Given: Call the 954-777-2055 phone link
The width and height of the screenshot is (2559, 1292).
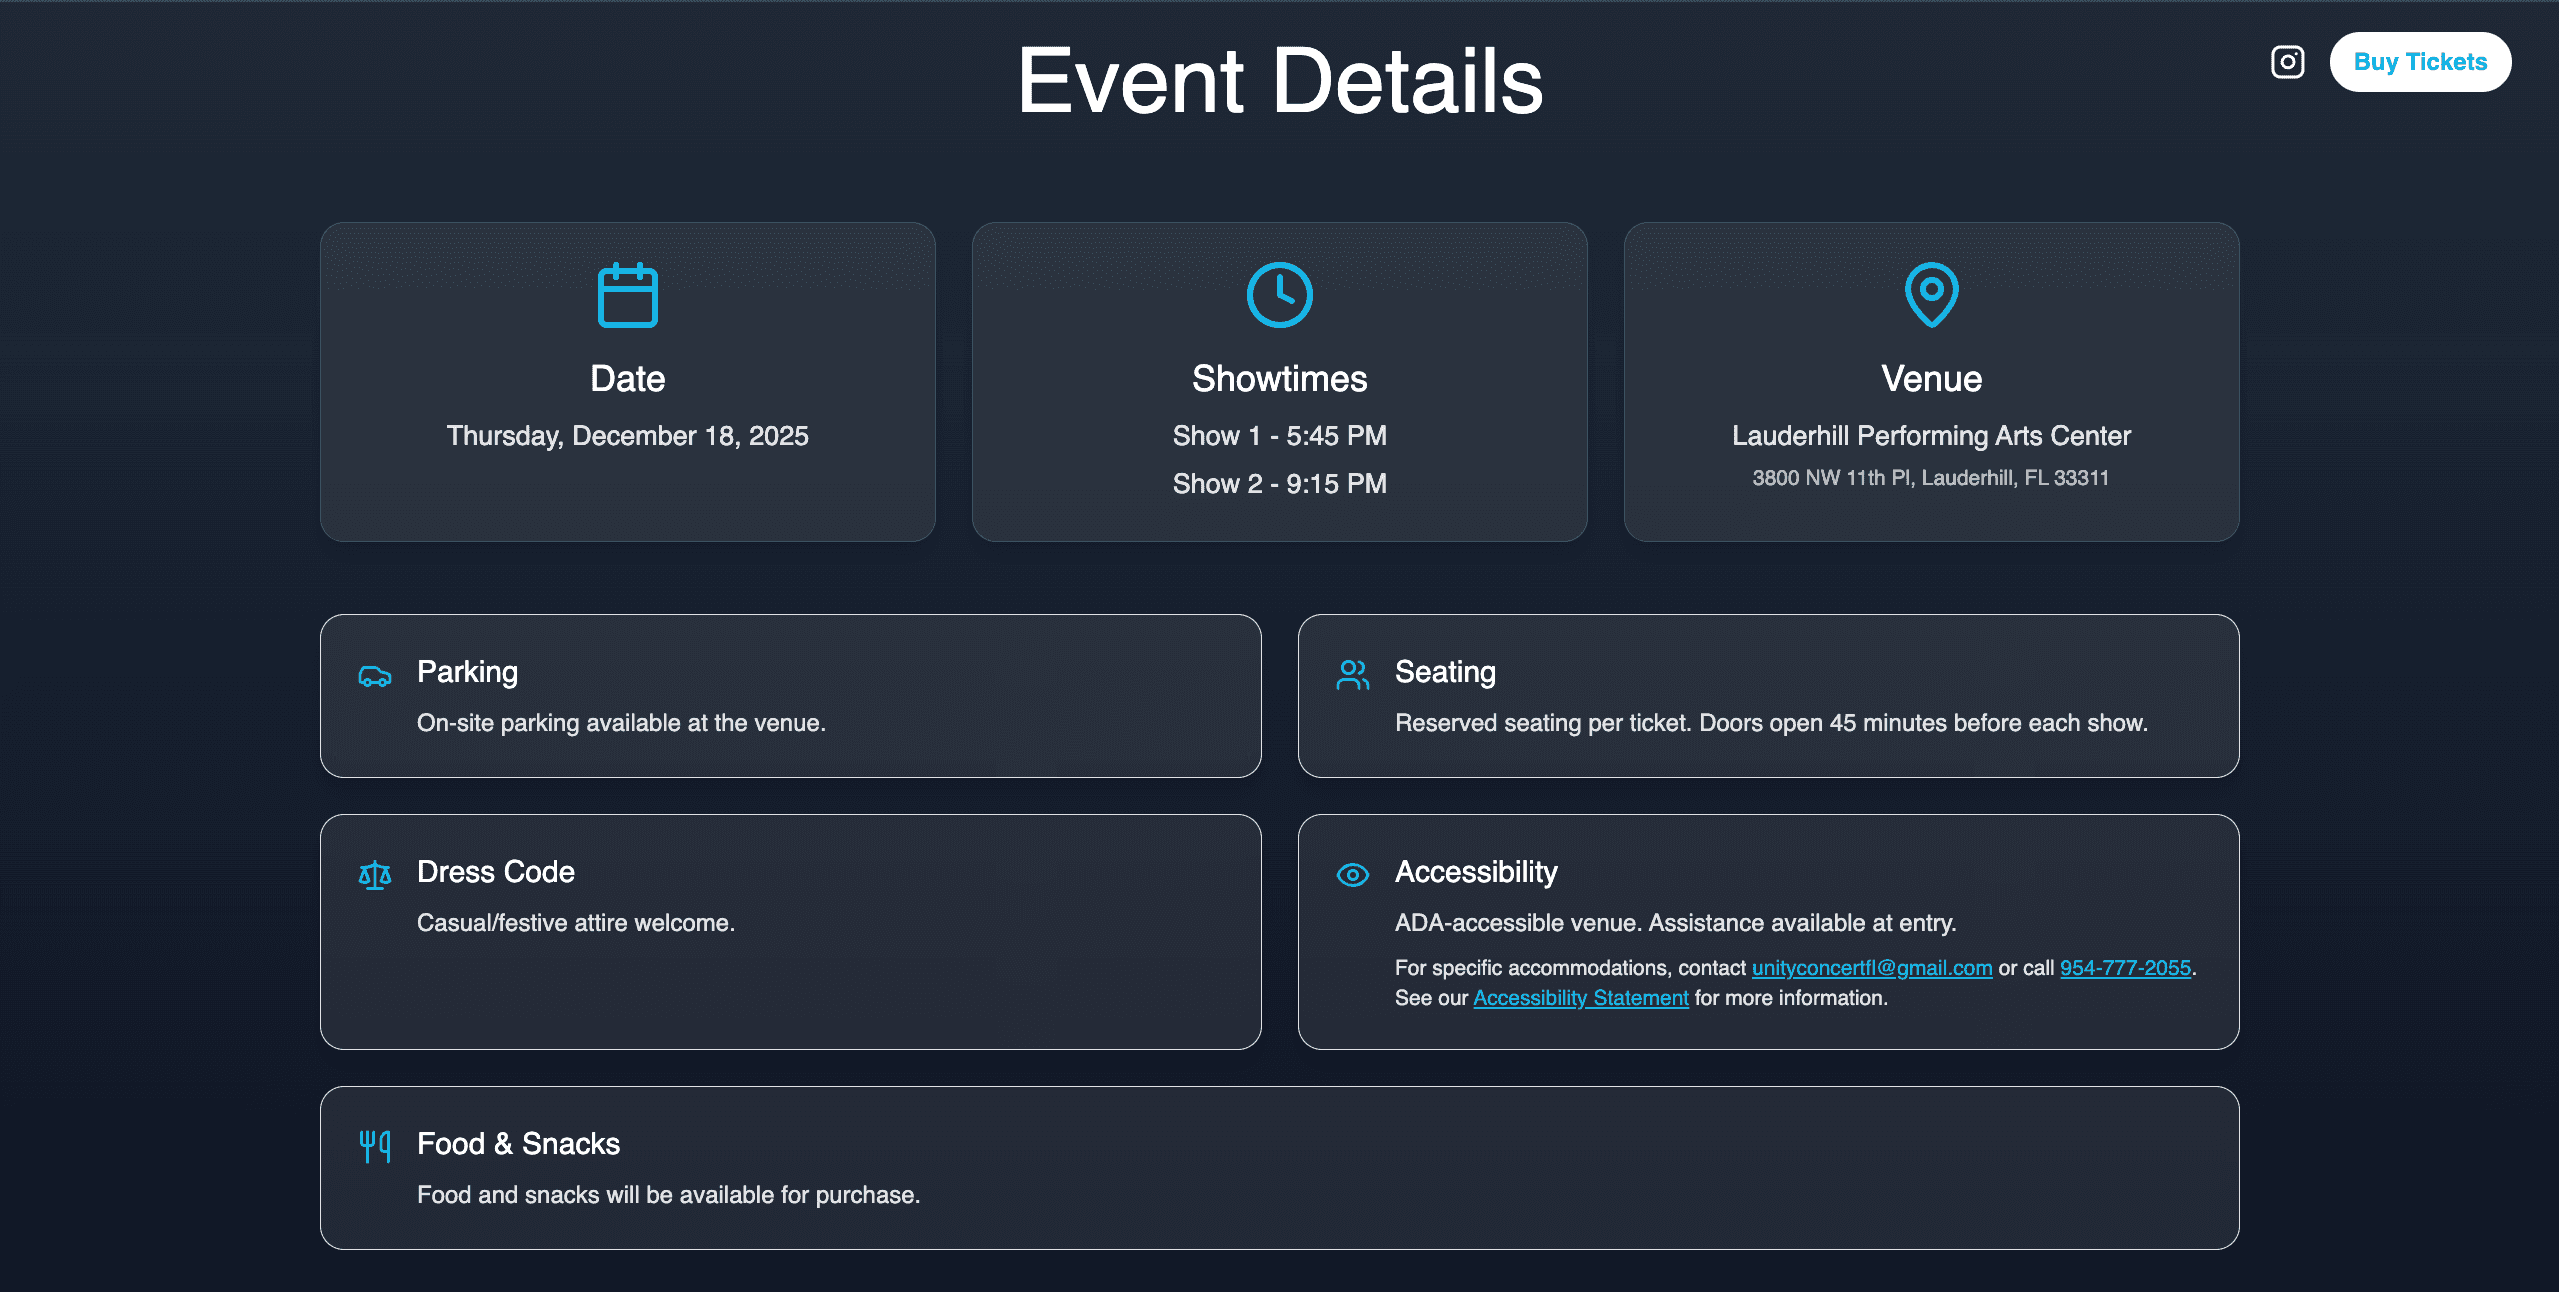Looking at the screenshot, I should tap(2124, 968).
